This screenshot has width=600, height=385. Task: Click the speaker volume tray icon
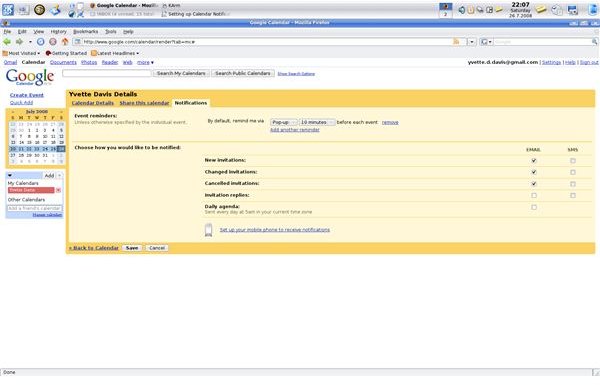click(461, 10)
